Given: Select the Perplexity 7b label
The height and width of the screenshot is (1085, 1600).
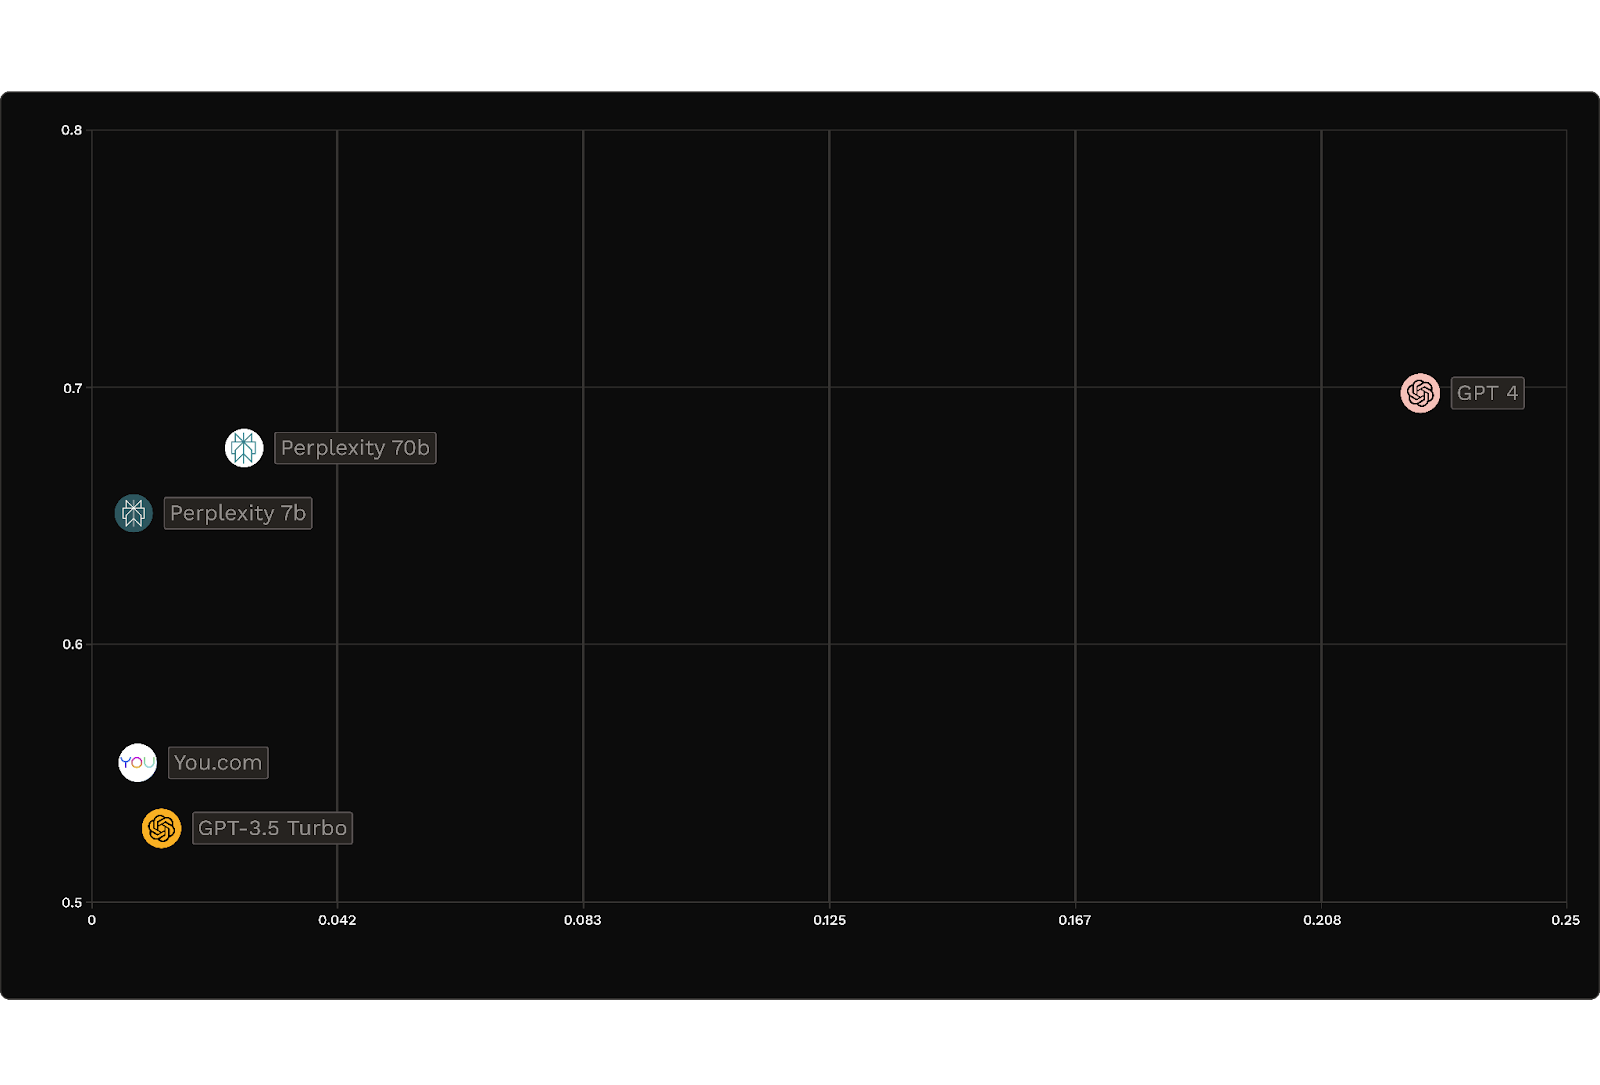Looking at the screenshot, I should pyautogui.click(x=238, y=513).
